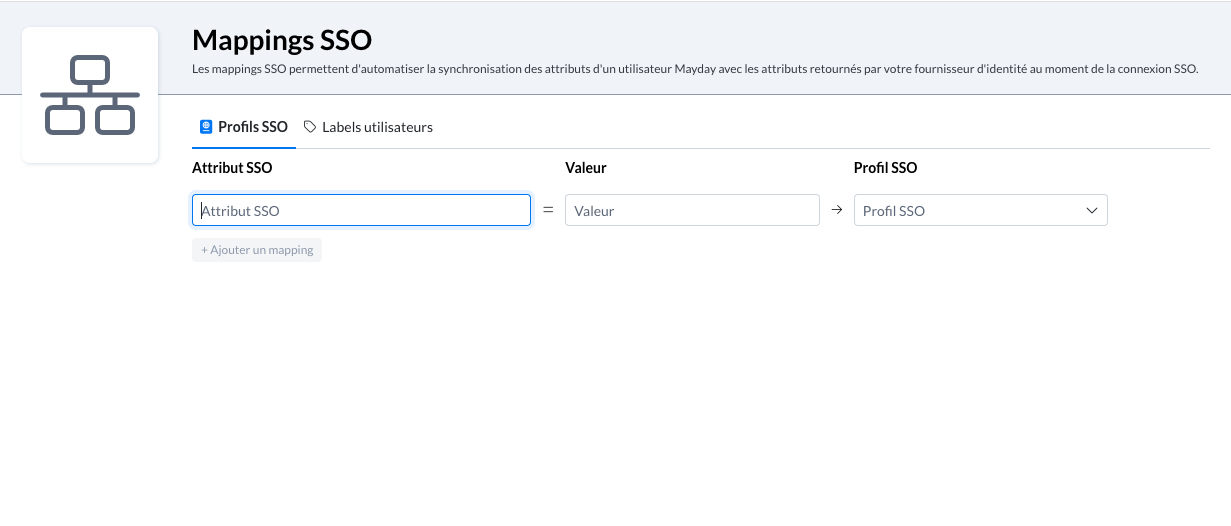Open the Labels utilisateurs tab
Image resolution: width=1231 pixels, height=526 pixels.
click(x=377, y=127)
